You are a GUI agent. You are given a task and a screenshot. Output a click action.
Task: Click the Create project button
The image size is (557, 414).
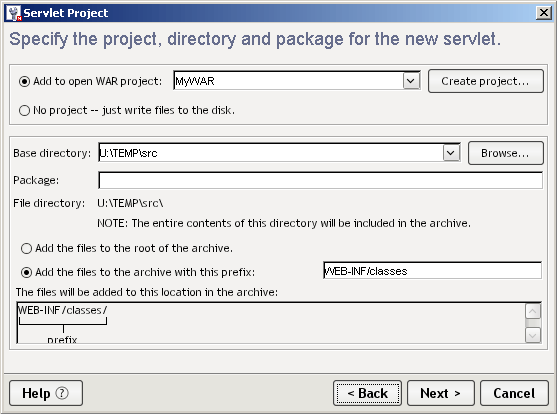(x=486, y=81)
